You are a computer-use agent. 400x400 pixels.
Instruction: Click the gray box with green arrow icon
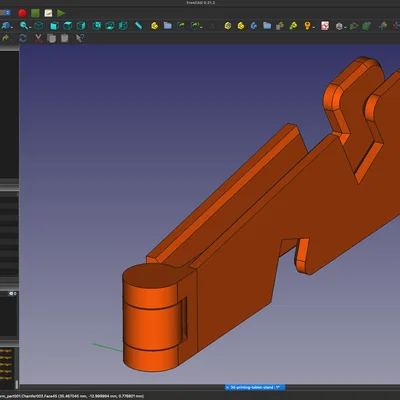[280, 26]
